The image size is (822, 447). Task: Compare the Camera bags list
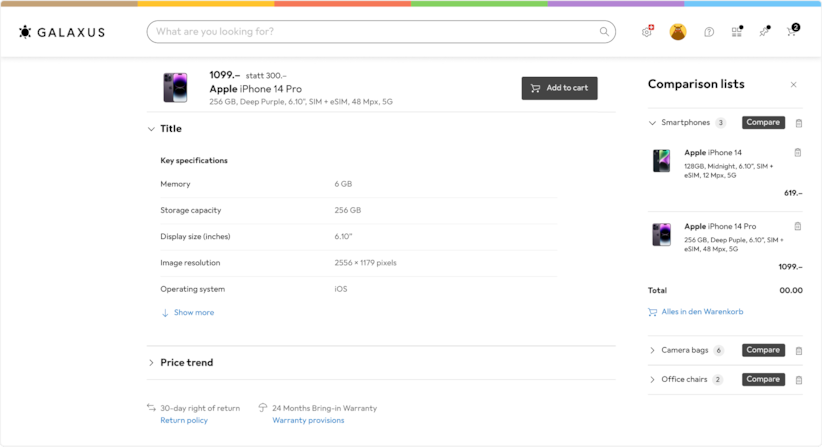763,350
